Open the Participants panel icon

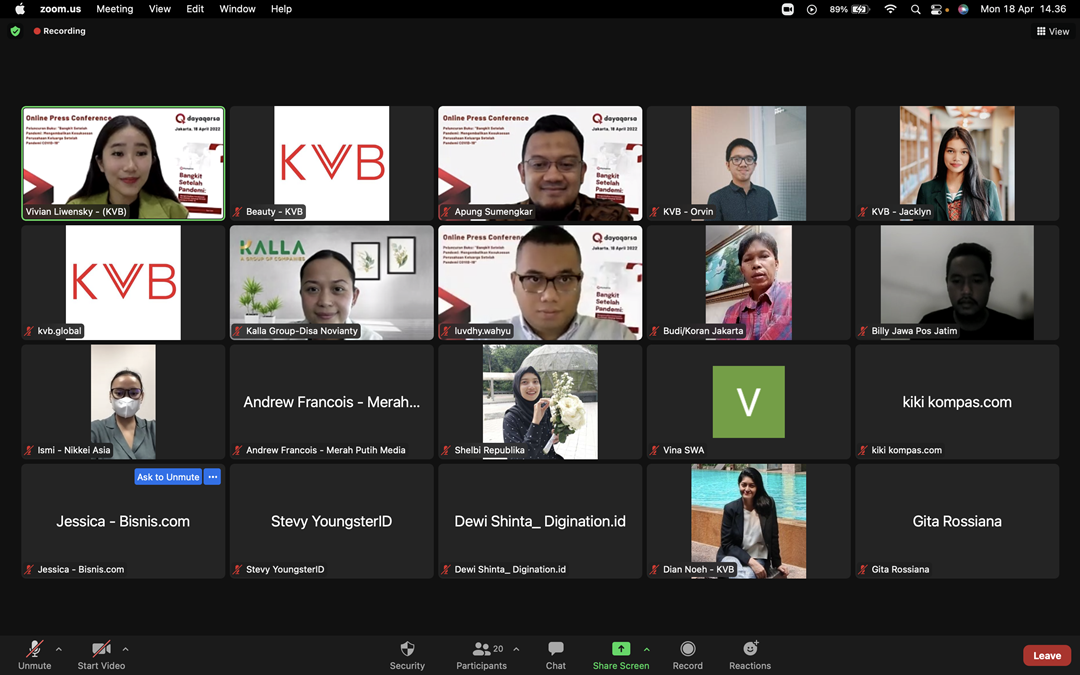point(482,649)
